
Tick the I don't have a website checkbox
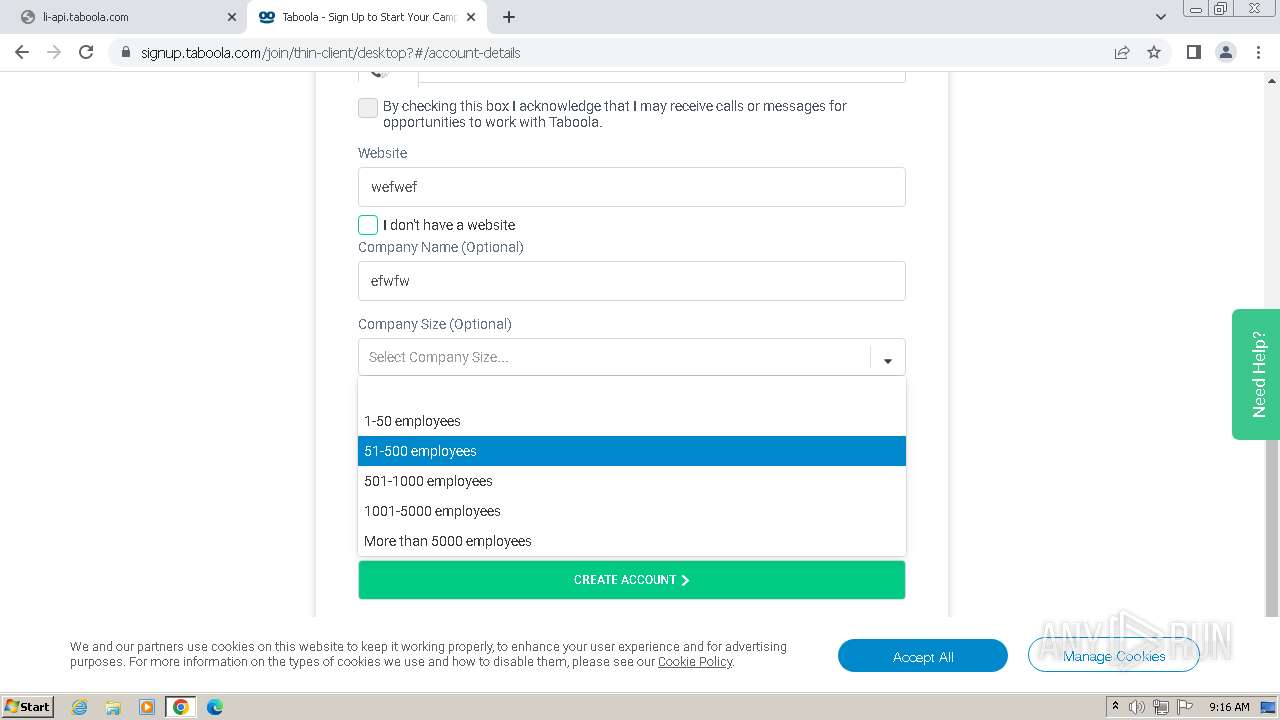point(368,225)
